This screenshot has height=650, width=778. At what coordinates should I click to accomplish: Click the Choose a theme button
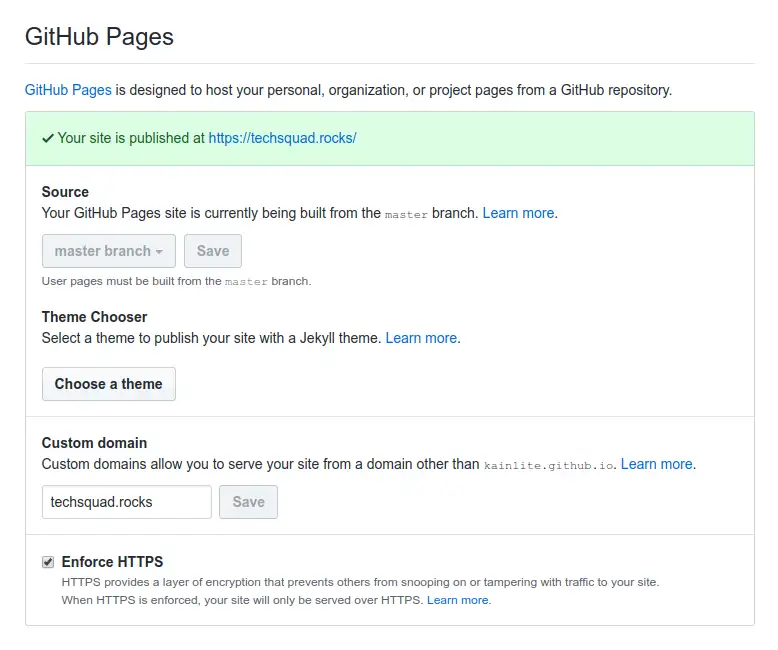[109, 384]
